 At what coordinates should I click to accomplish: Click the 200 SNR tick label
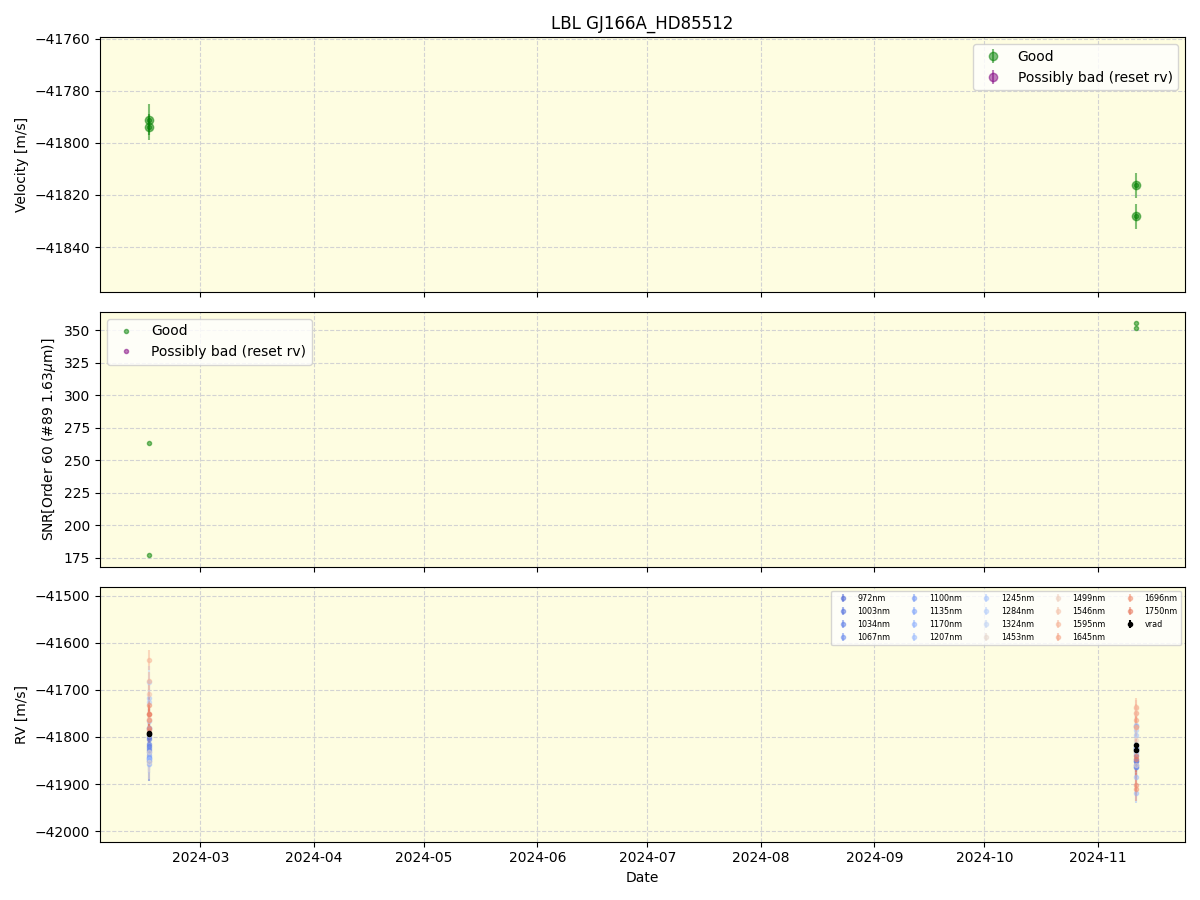point(78,526)
